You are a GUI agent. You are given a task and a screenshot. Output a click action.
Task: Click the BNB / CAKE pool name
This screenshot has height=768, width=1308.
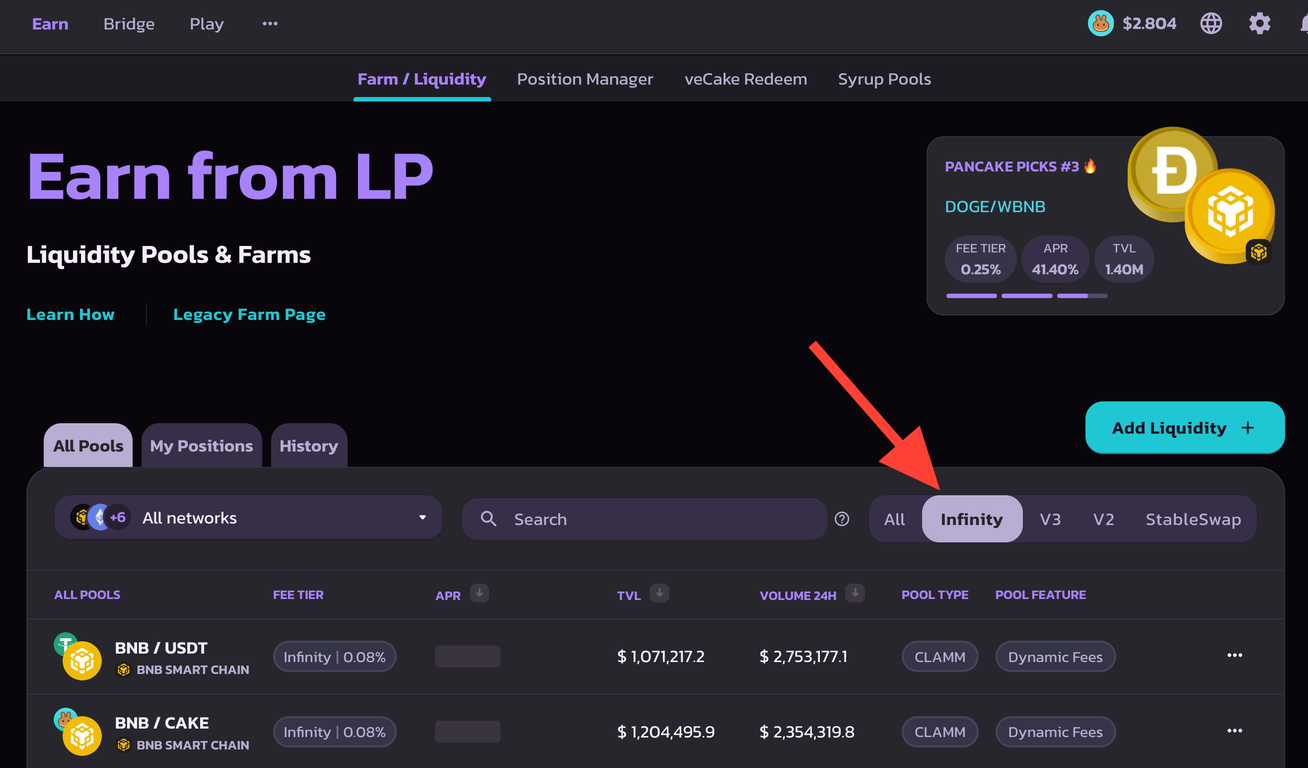[162, 722]
